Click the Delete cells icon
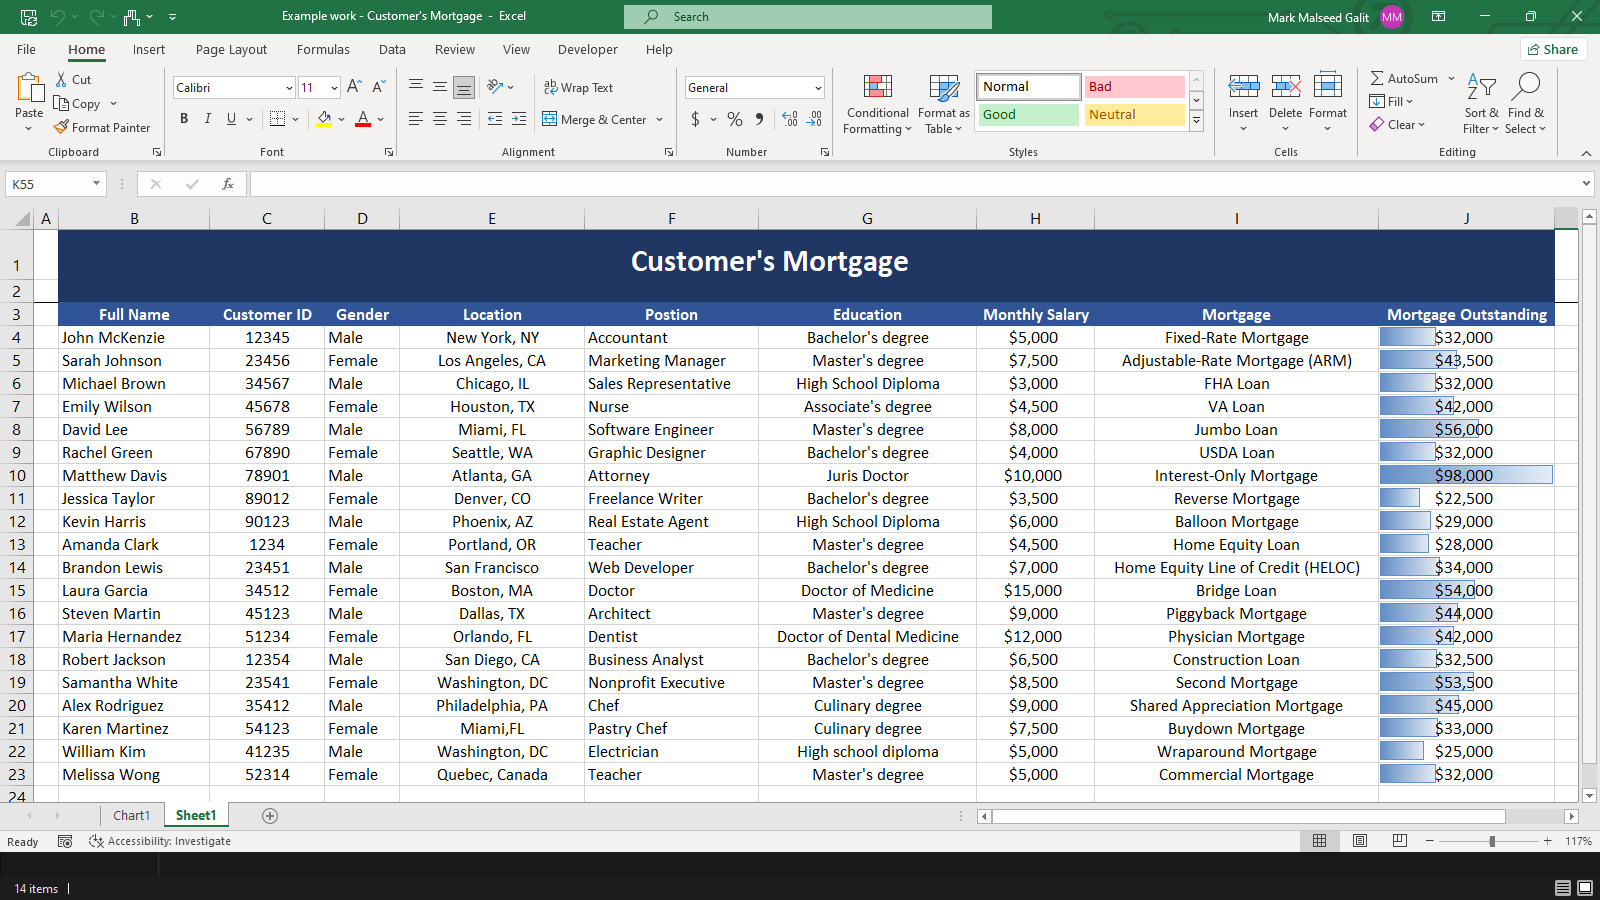This screenshot has height=900, width=1600. tap(1286, 87)
